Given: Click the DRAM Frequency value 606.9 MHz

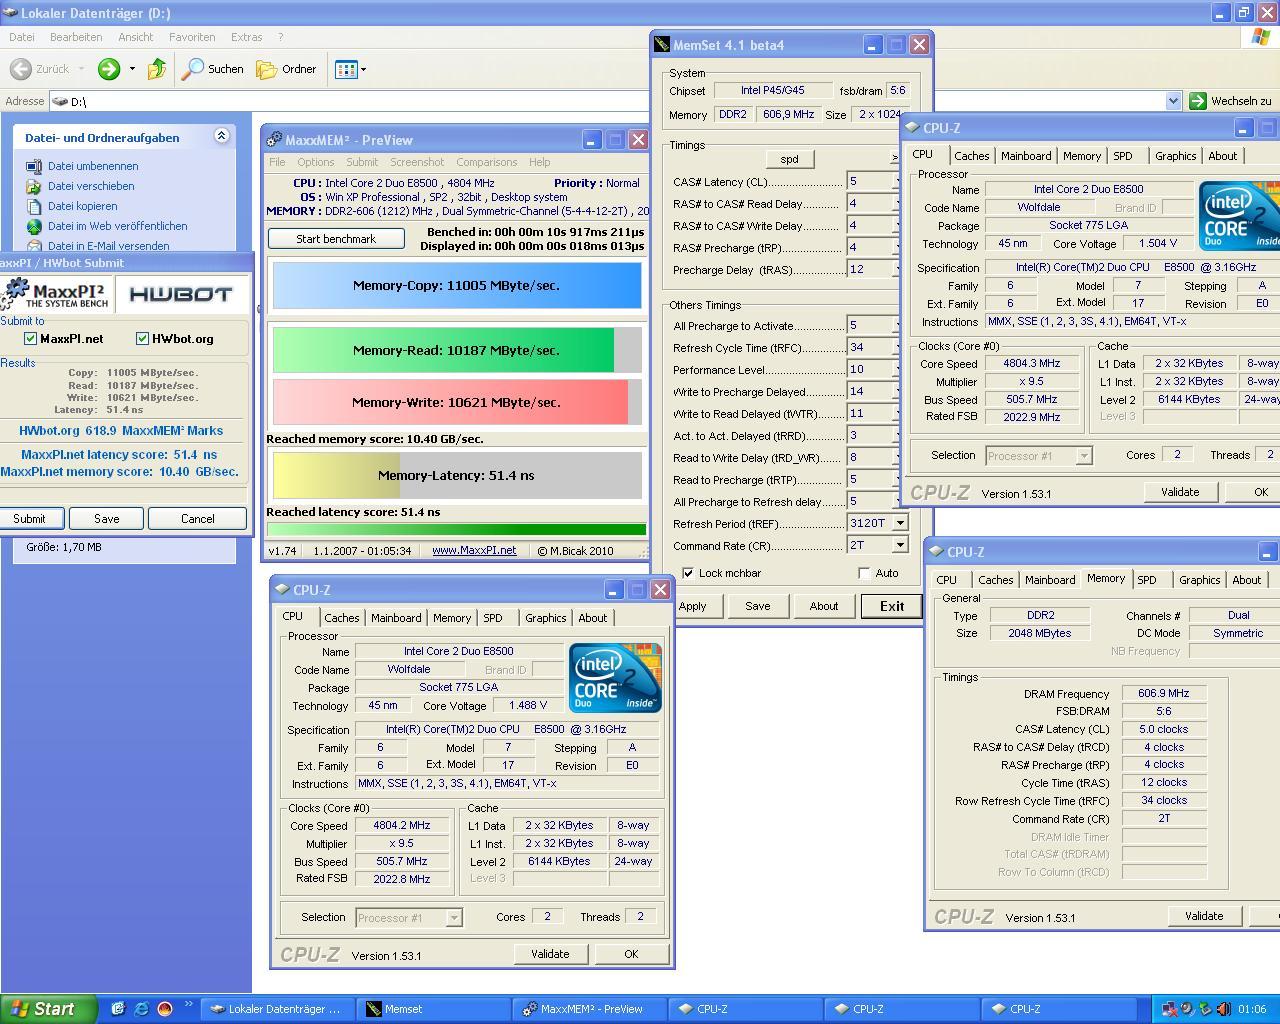Looking at the screenshot, I should (x=1164, y=693).
